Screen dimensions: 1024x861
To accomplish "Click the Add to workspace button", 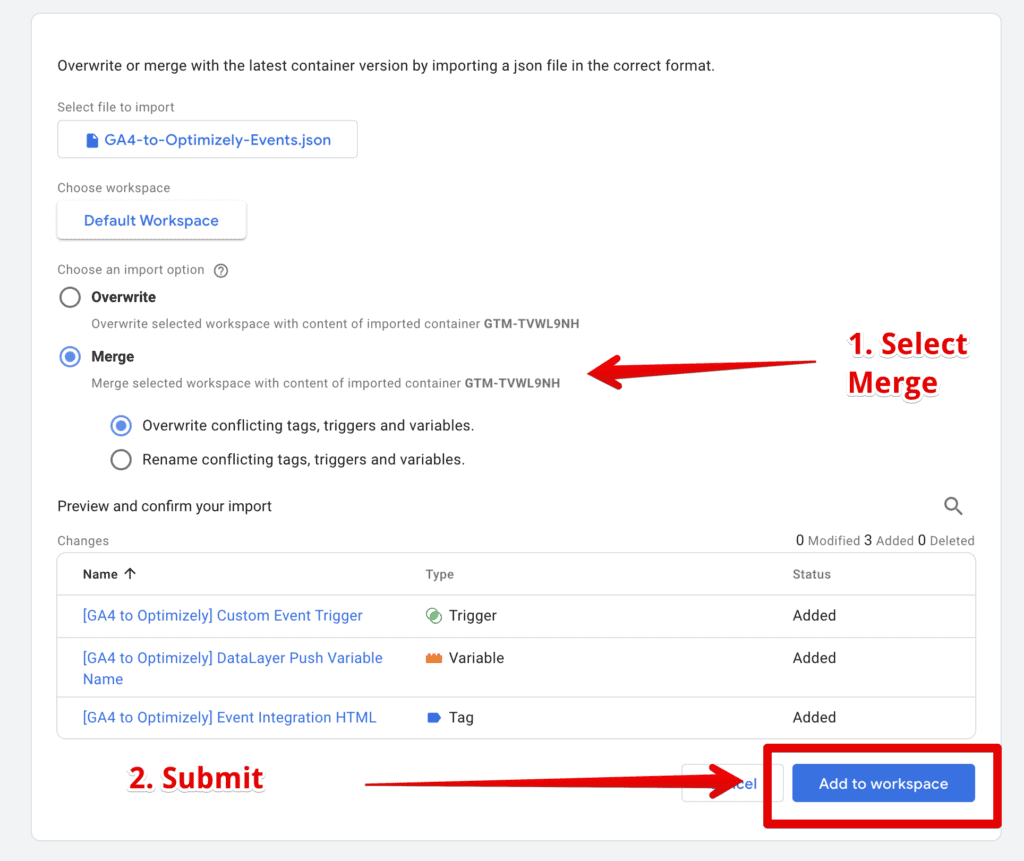I will click(883, 783).
